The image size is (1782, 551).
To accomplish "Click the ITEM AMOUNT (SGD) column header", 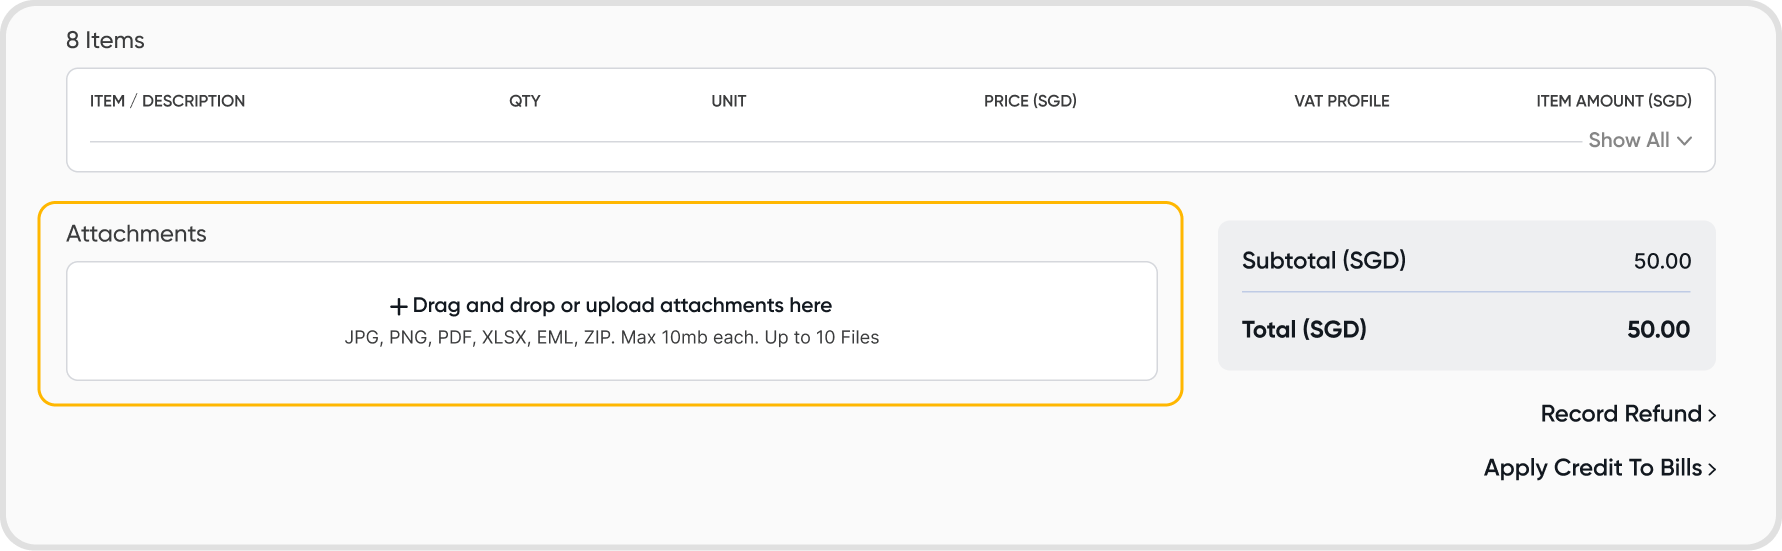I will [x=1613, y=101].
